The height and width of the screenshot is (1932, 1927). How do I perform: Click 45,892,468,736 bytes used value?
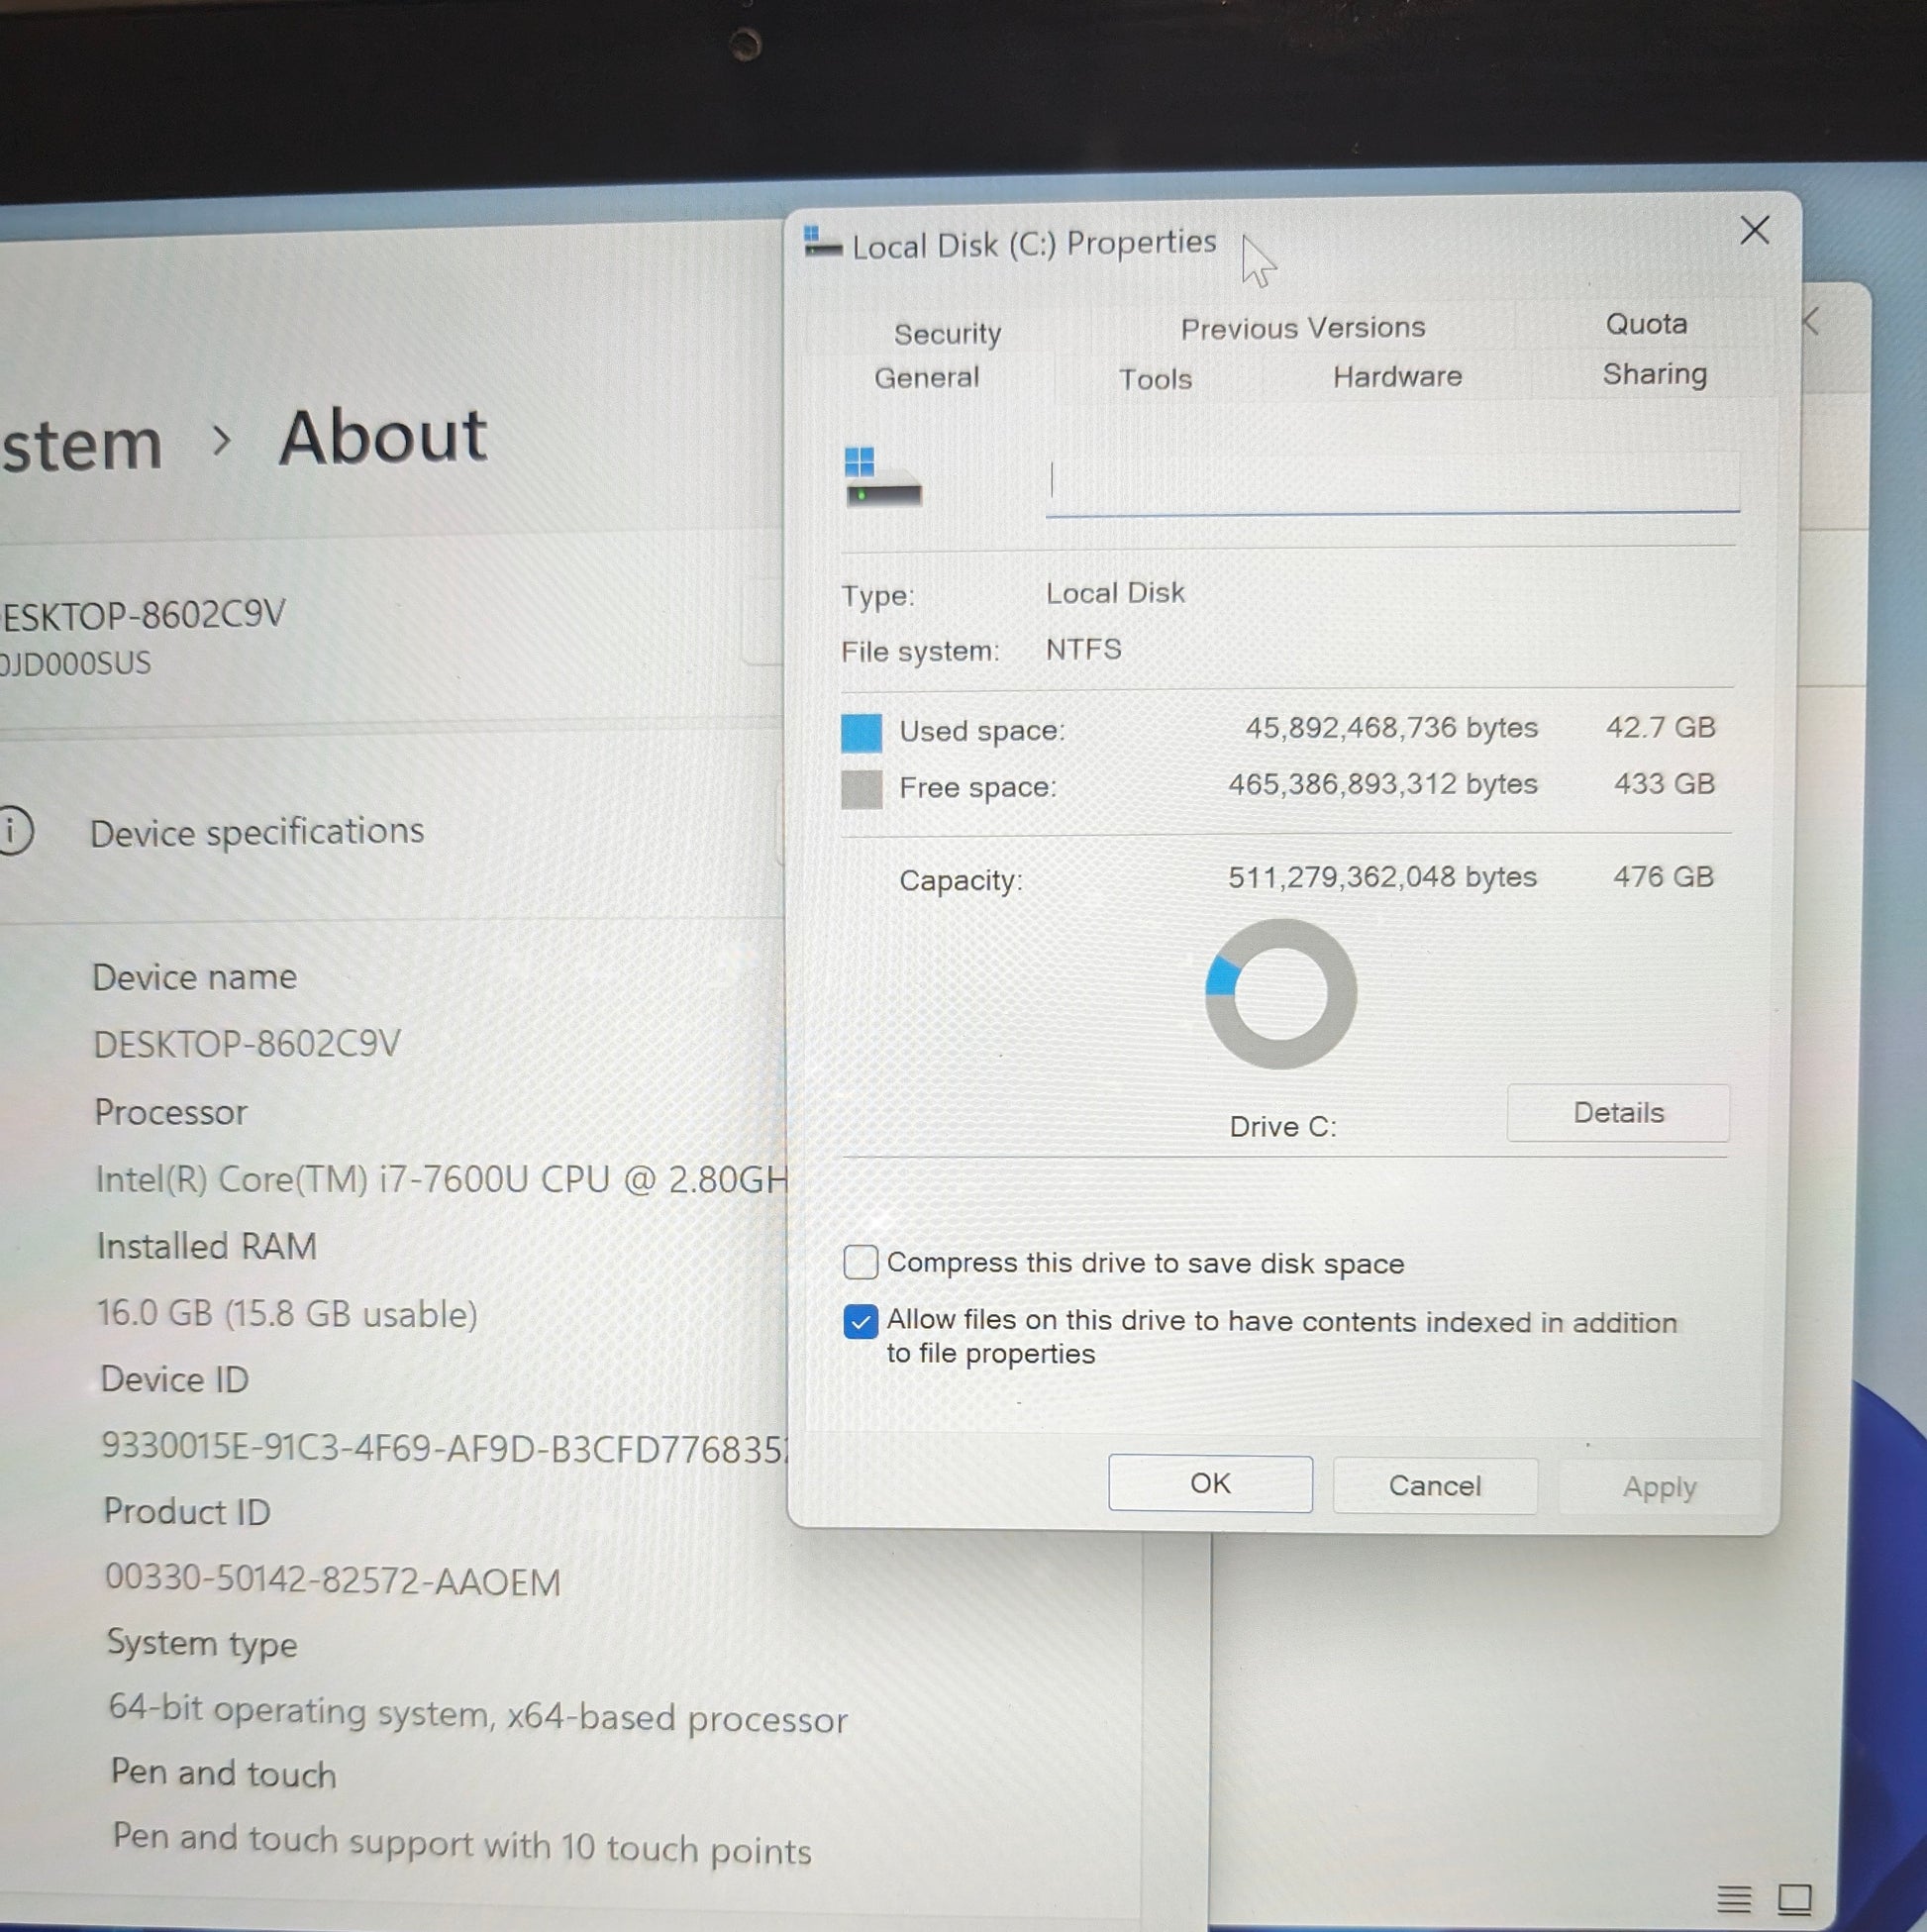pos(1391,728)
